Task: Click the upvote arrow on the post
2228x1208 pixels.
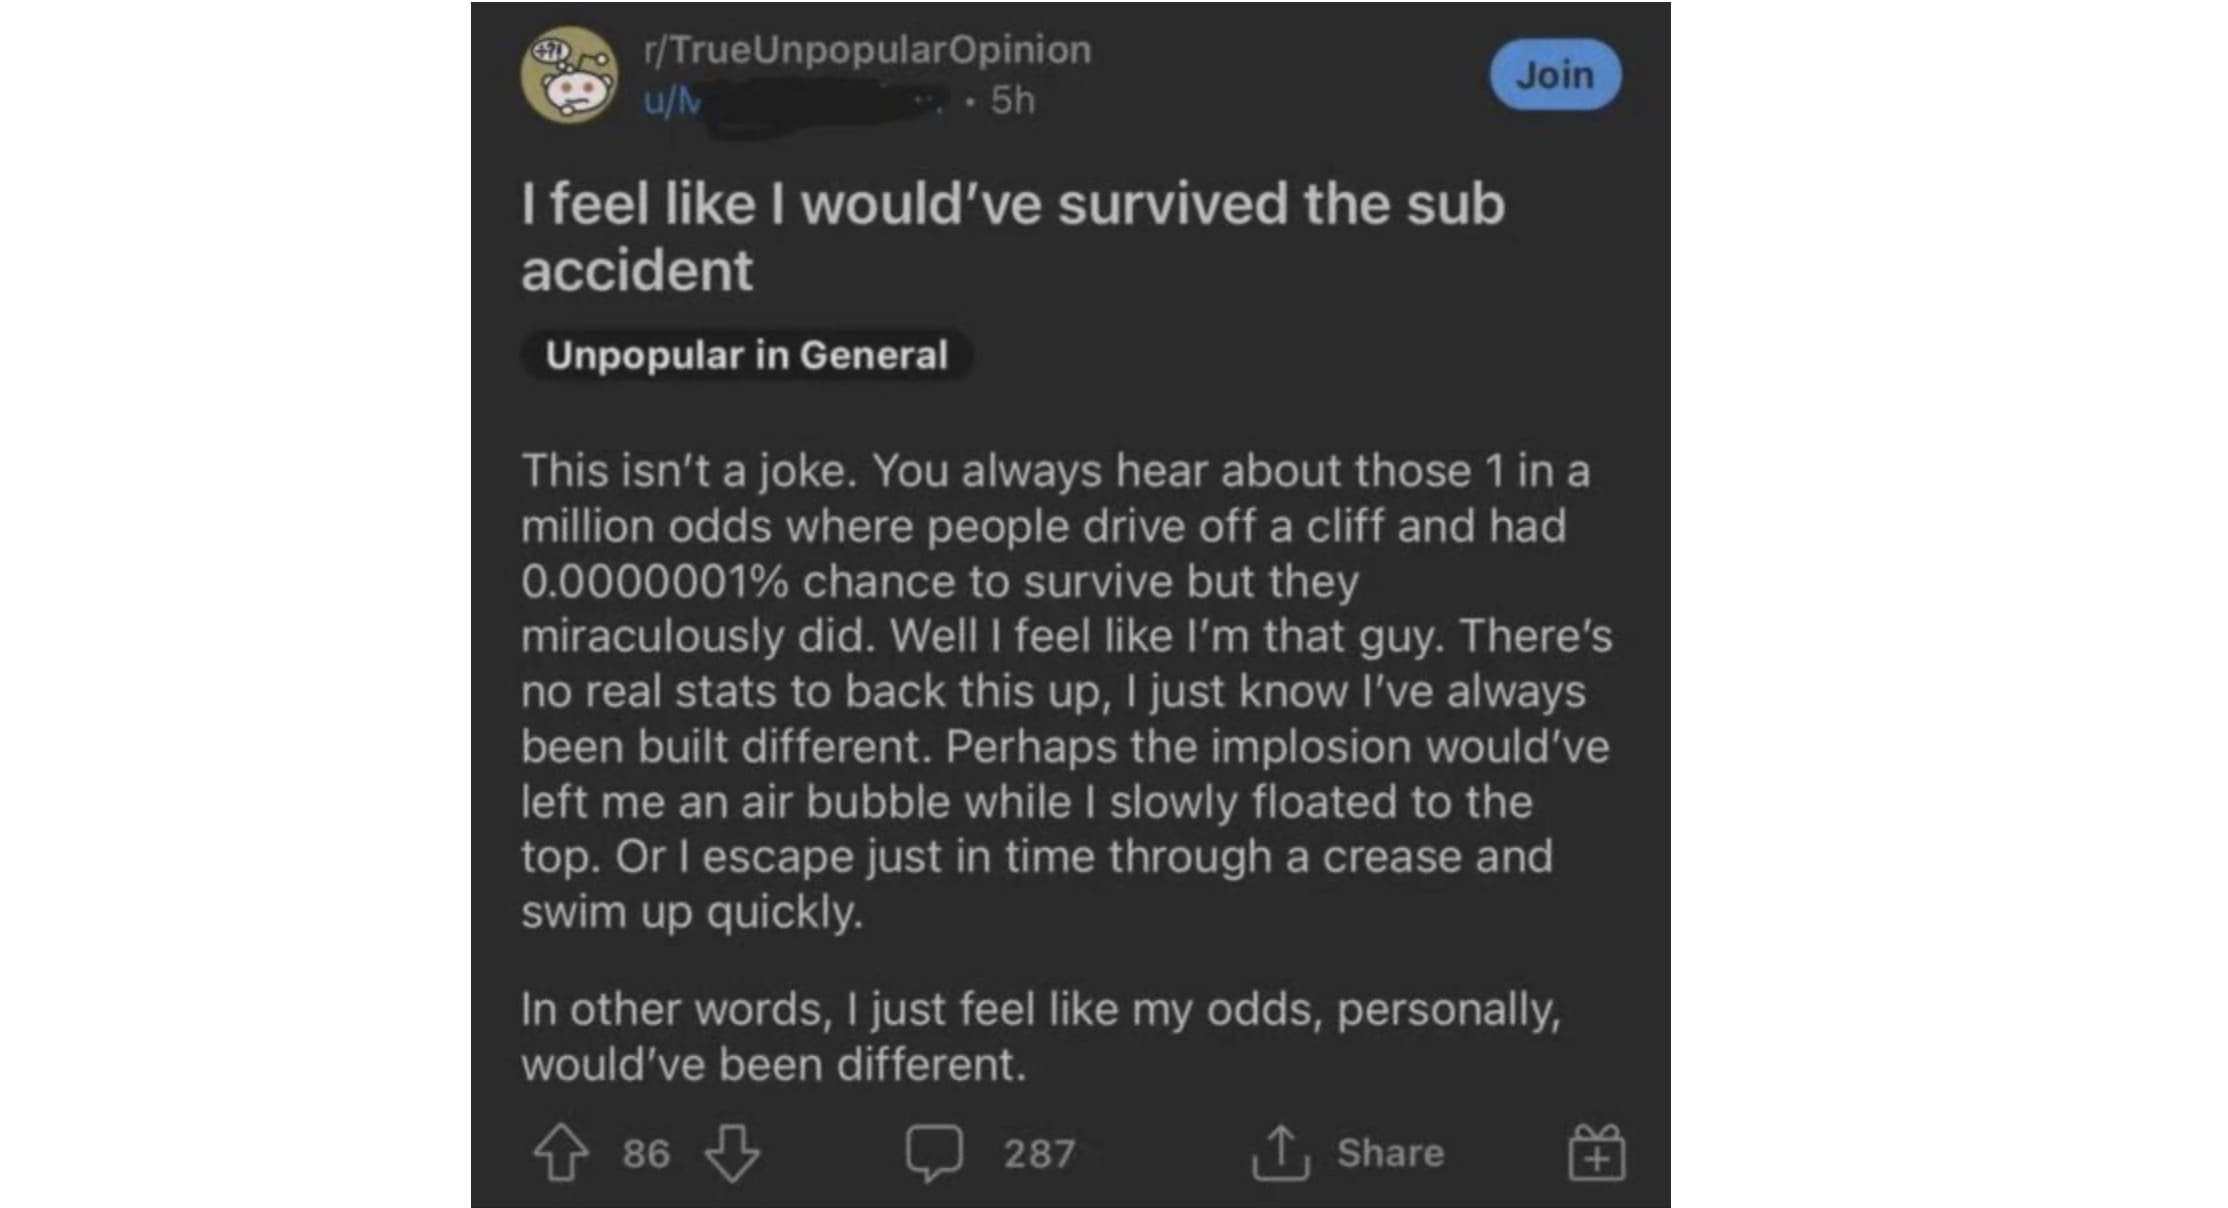Action: coord(560,1153)
